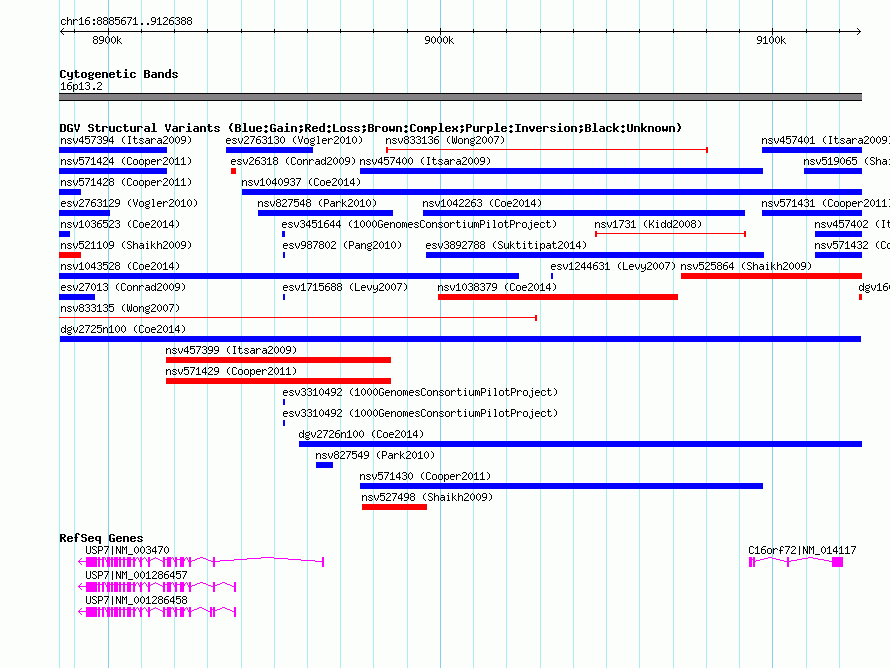Viewport: 890px width, 668px height.
Task: Open dgv2725n100 (Coe2014) label
Action: coord(123,329)
